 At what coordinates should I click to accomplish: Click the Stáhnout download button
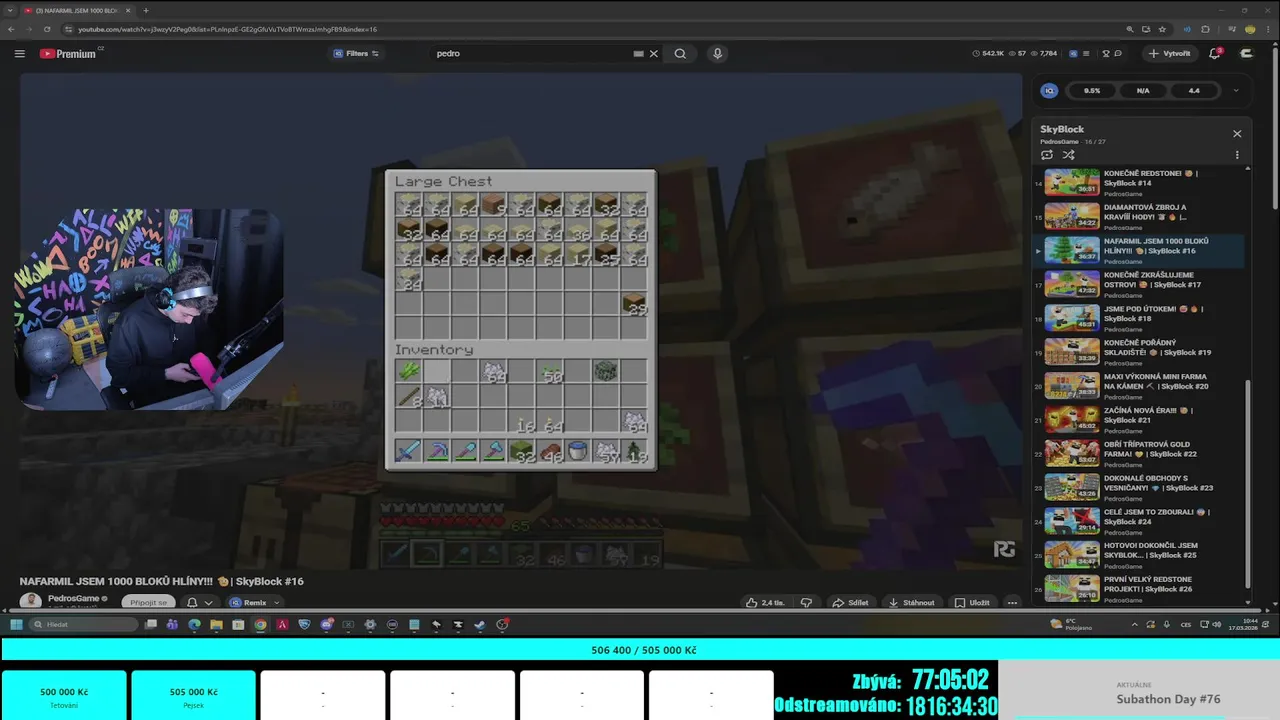click(x=911, y=603)
